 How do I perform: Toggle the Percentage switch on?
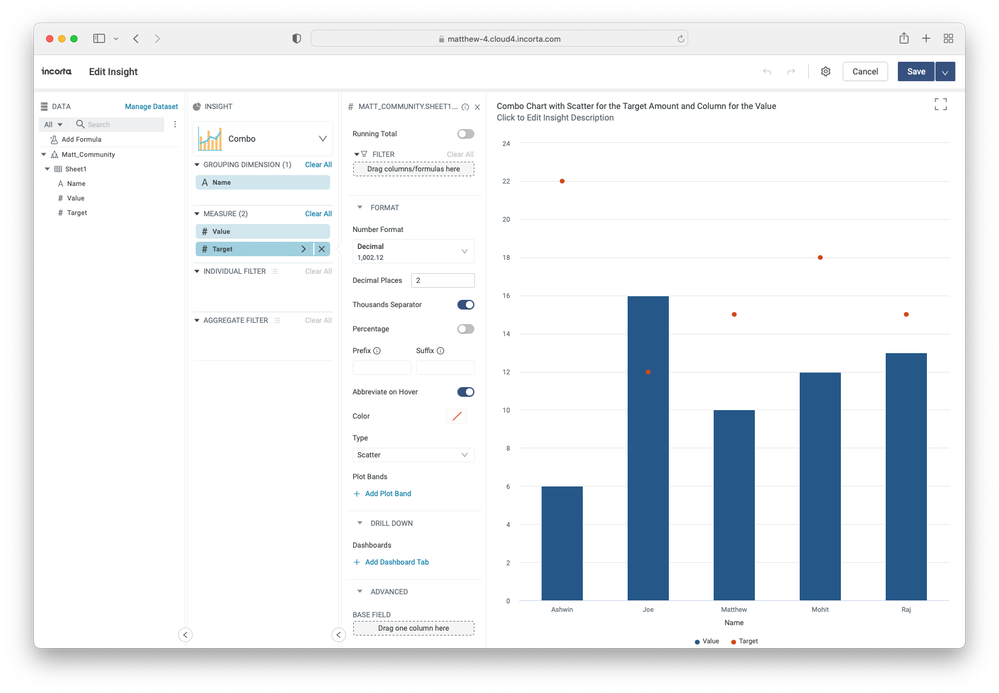coord(465,329)
